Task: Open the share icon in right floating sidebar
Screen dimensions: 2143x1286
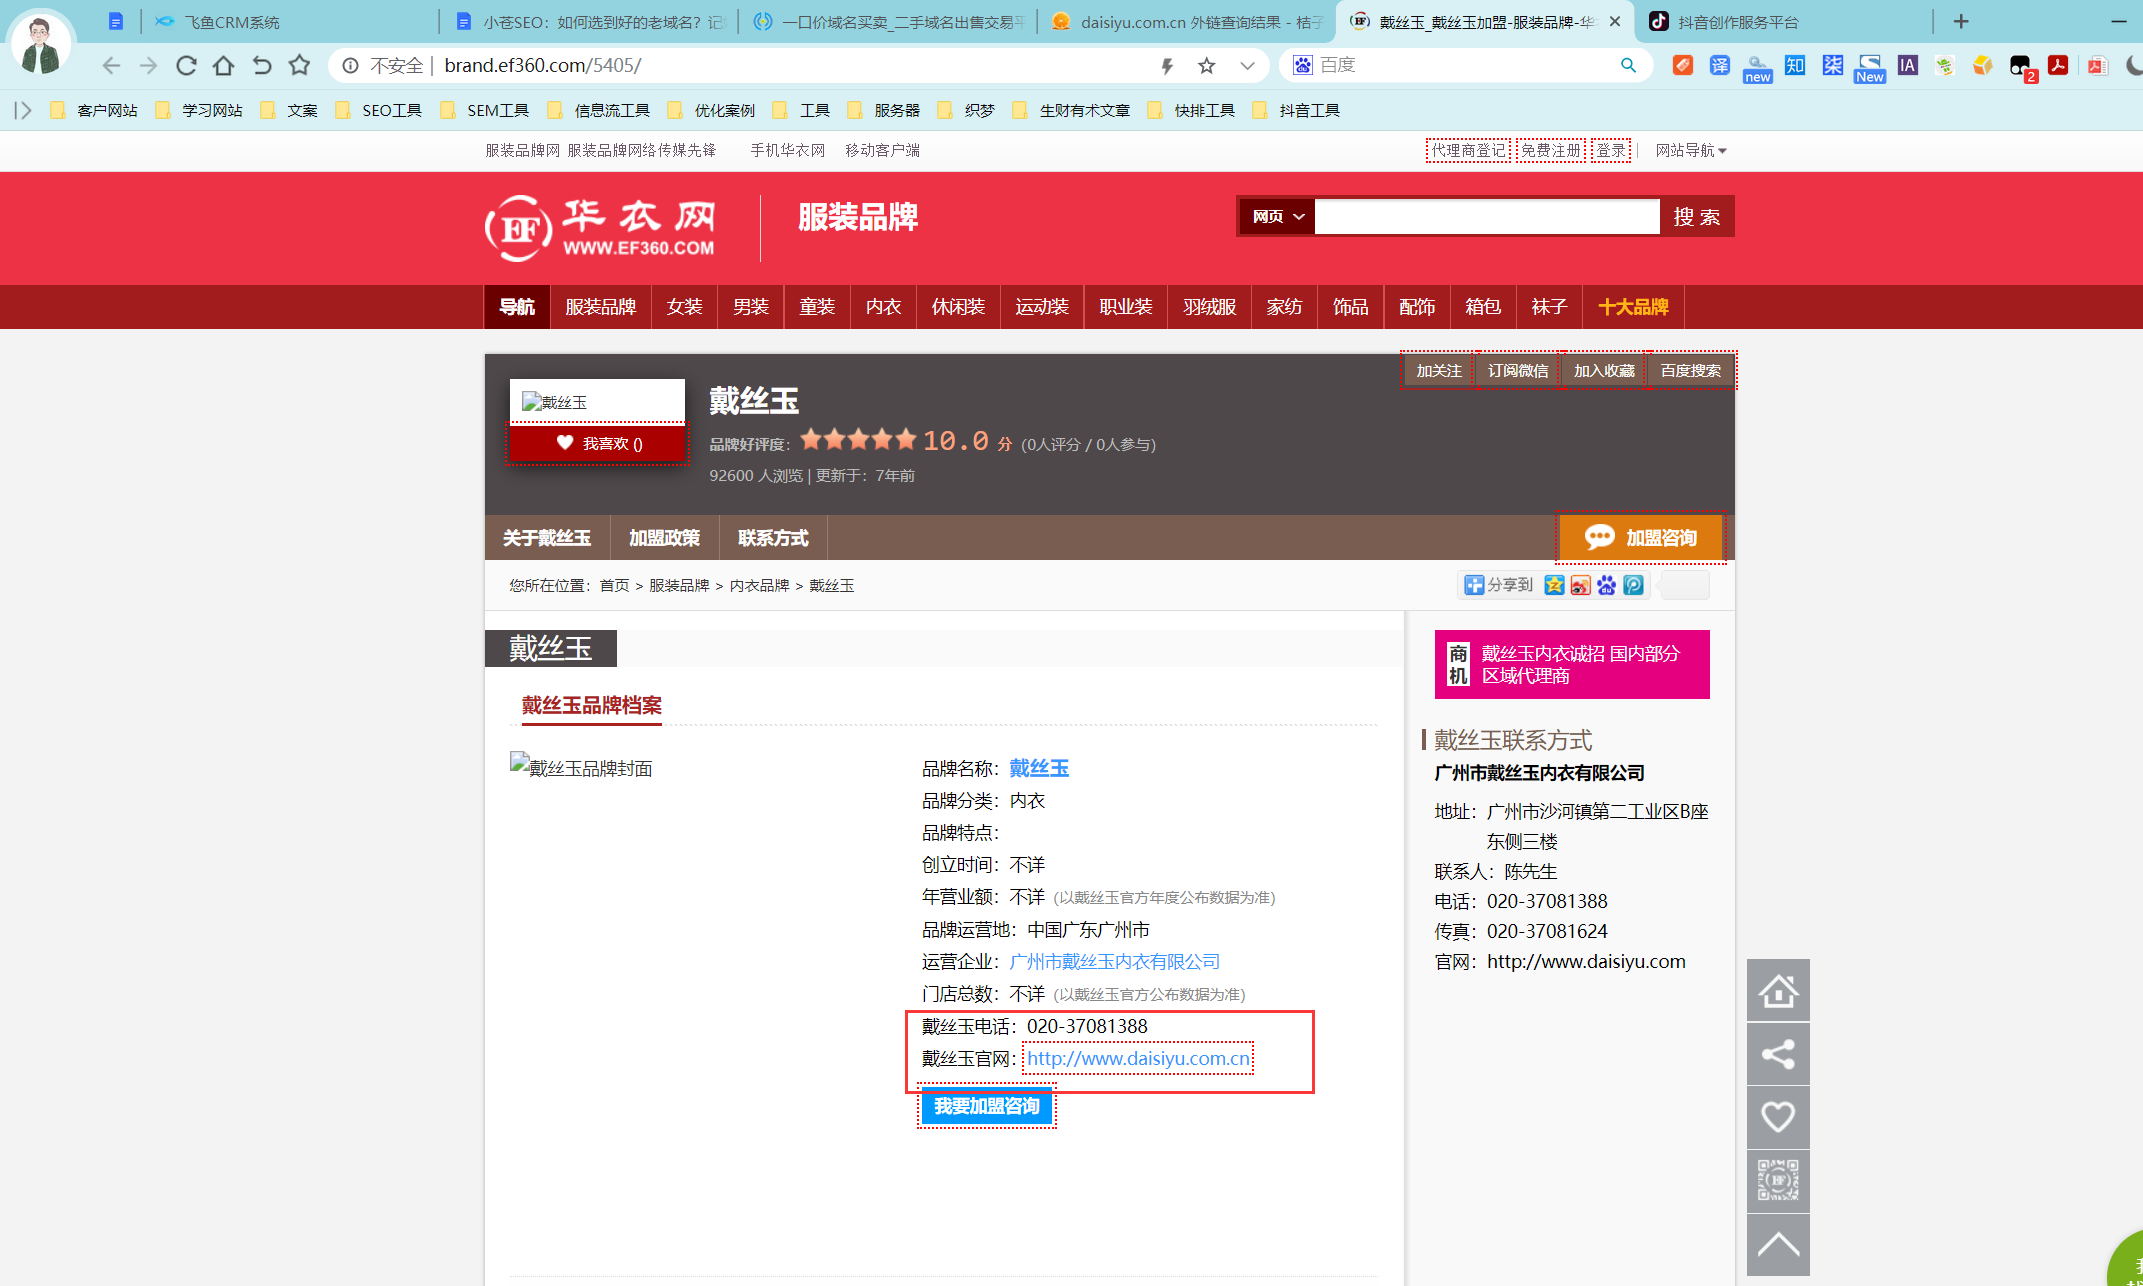Action: pyautogui.click(x=1777, y=1053)
